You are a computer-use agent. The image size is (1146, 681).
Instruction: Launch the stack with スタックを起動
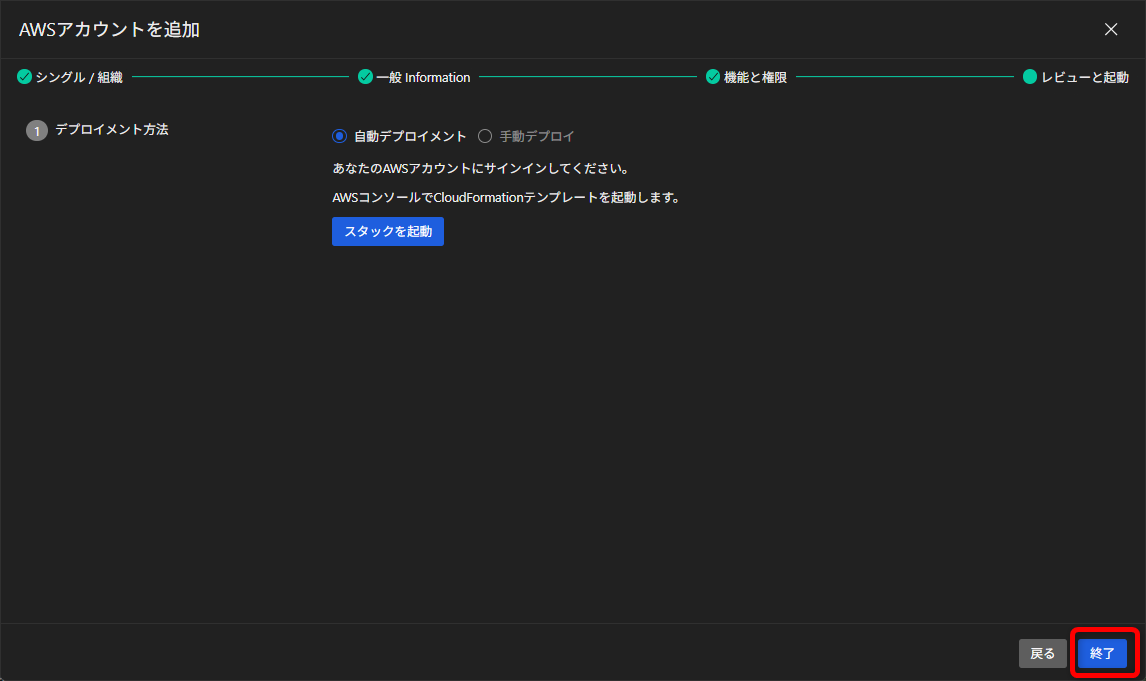pyautogui.click(x=387, y=231)
